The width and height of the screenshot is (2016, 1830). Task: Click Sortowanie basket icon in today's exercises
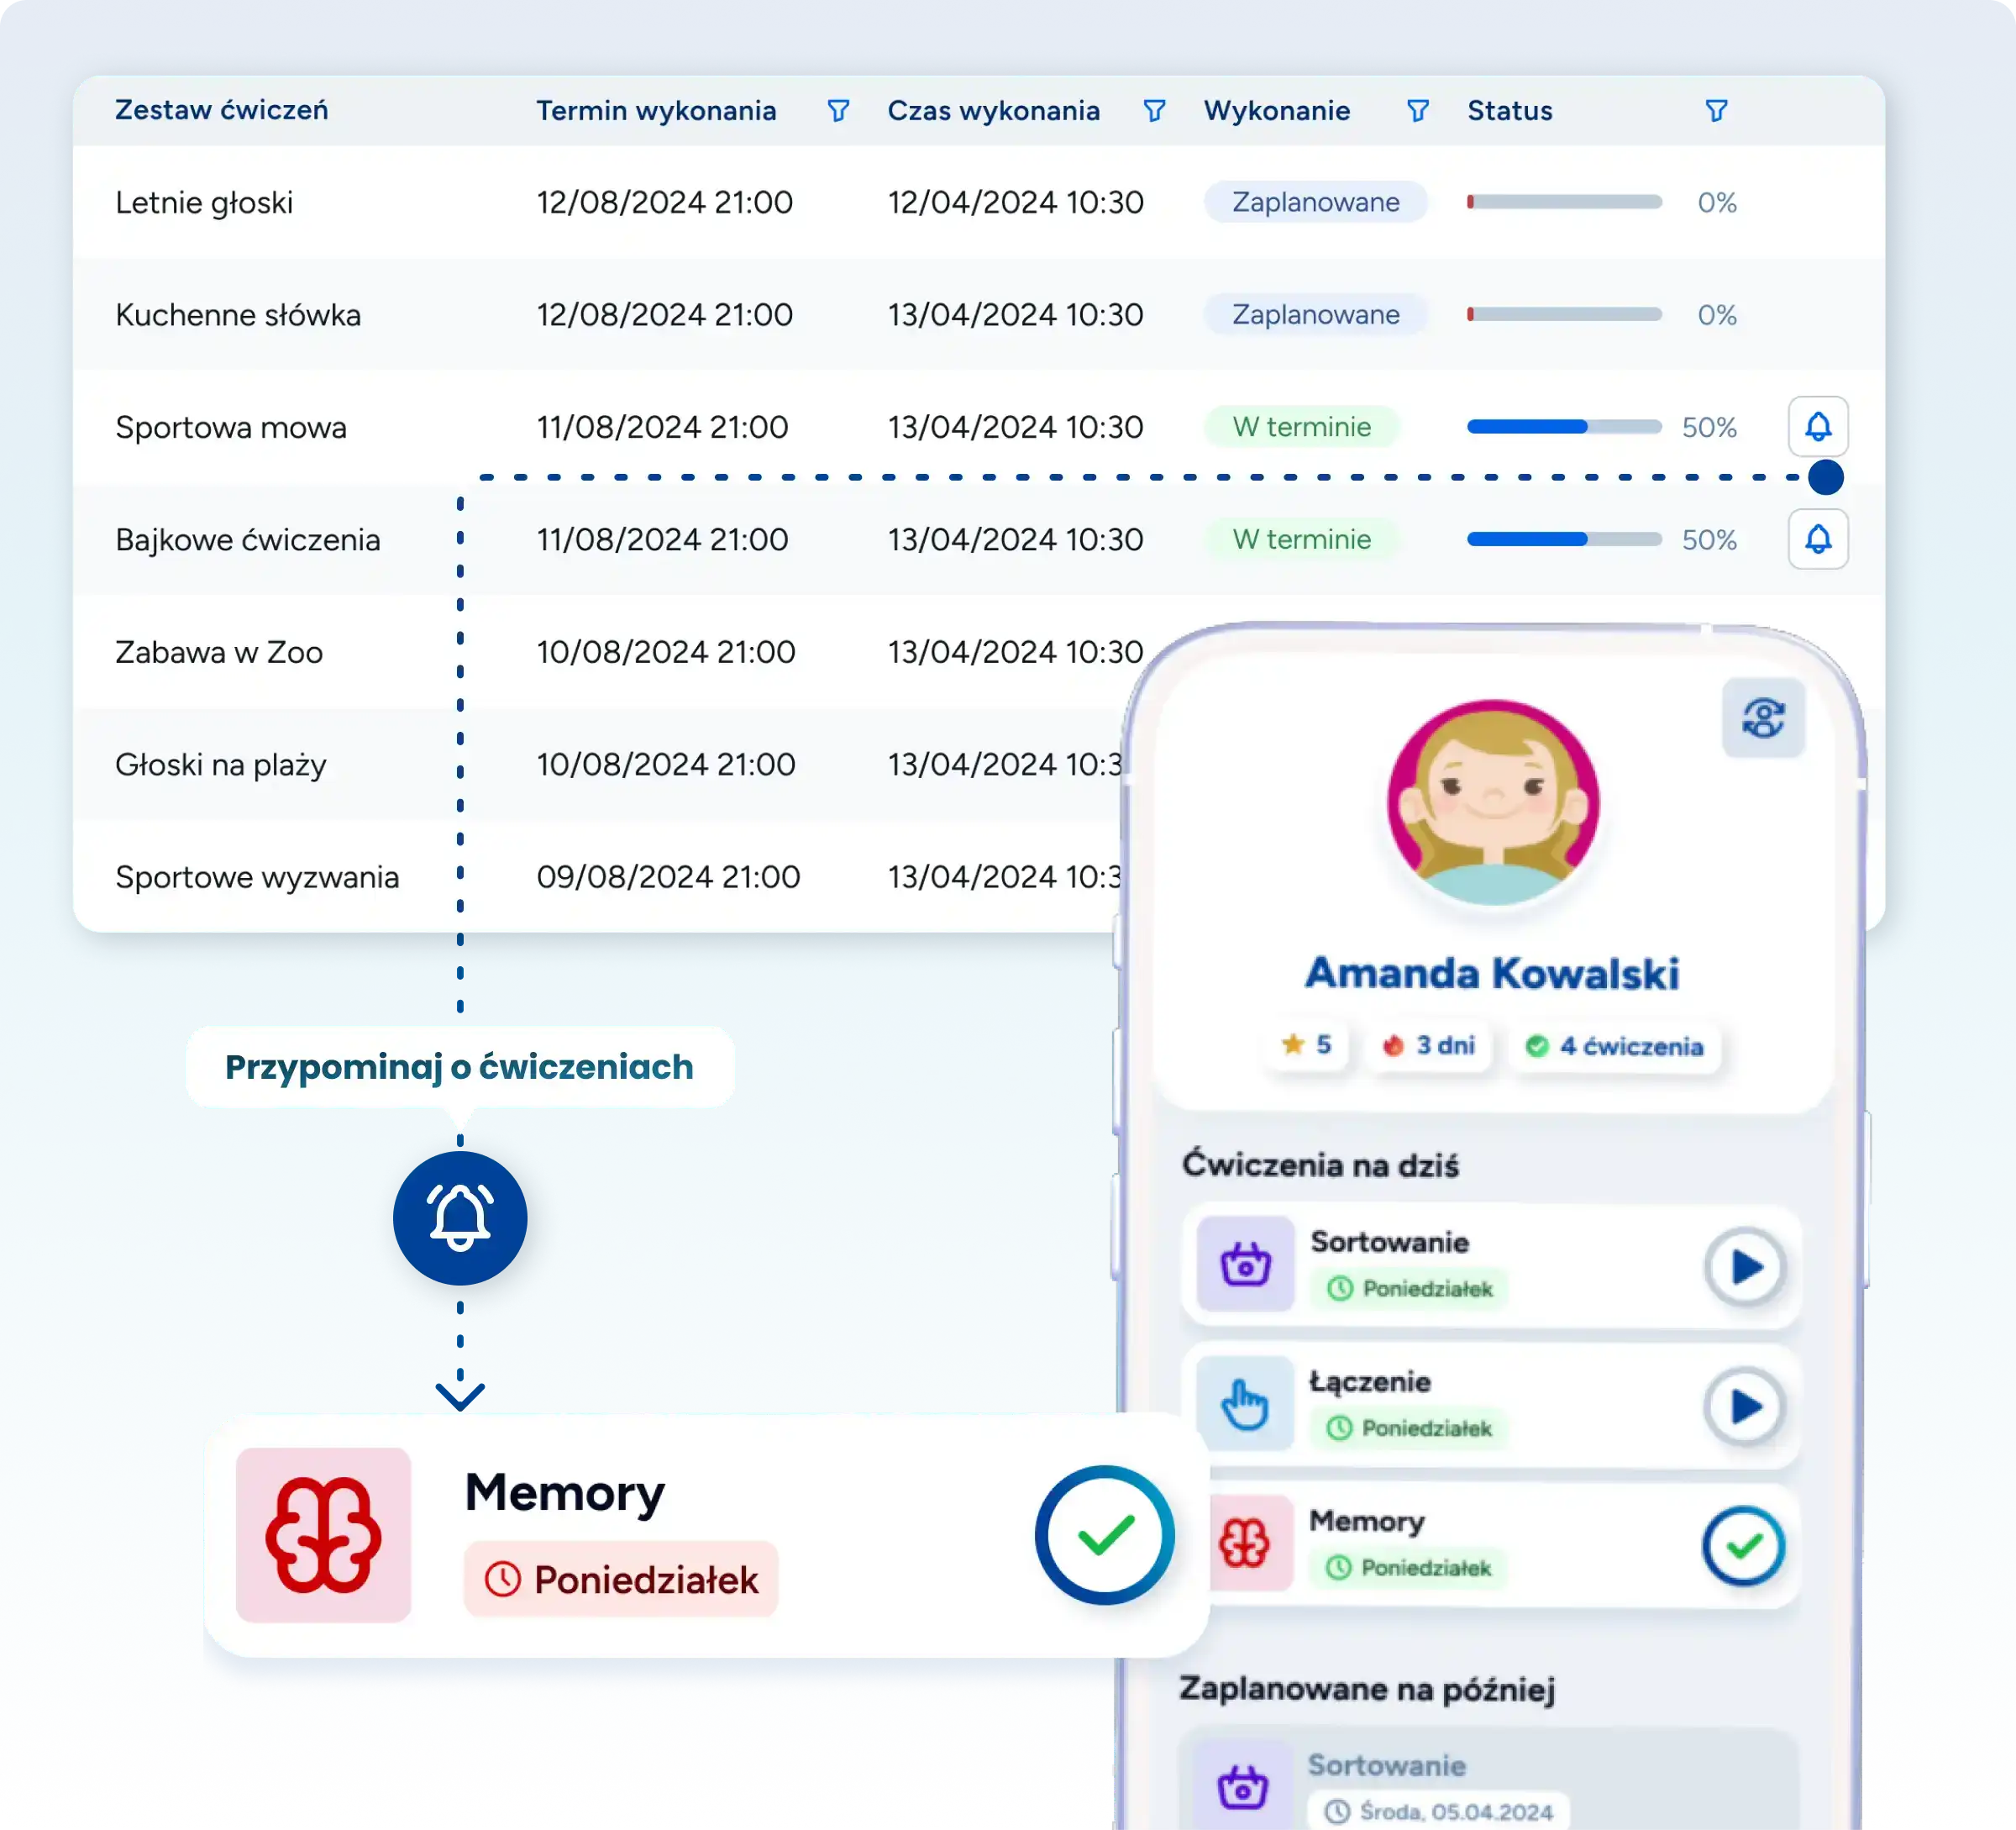pyautogui.click(x=1245, y=1264)
